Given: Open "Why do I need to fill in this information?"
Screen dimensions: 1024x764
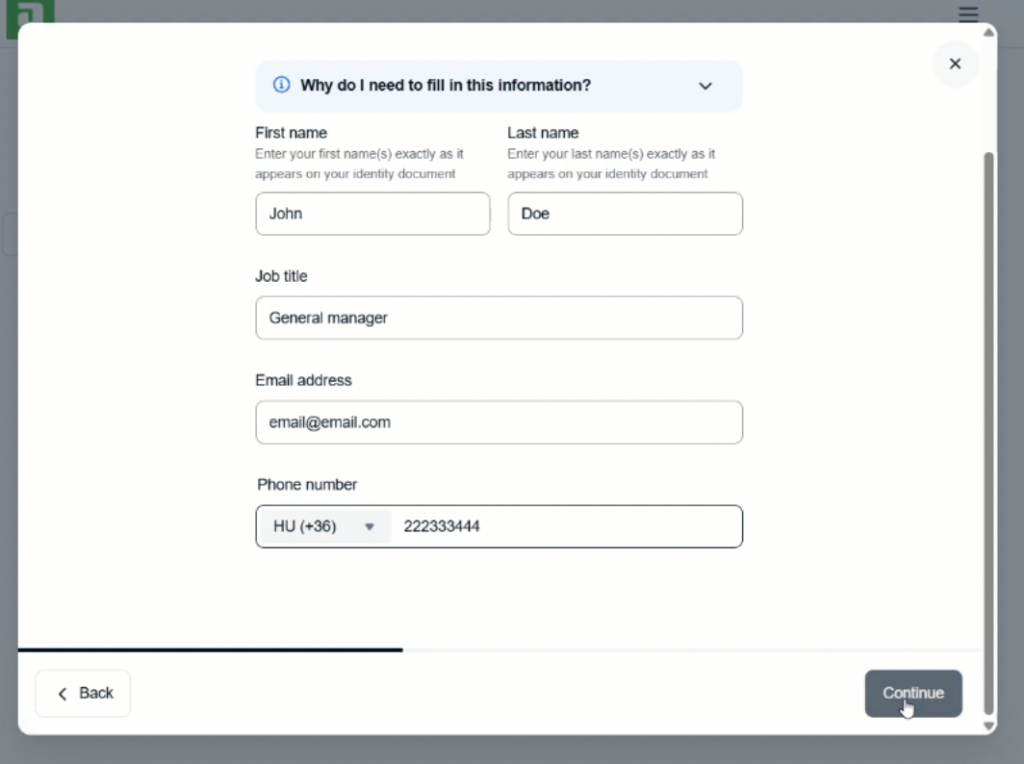Looking at the screenshot, I should click(x=445, y=86).
